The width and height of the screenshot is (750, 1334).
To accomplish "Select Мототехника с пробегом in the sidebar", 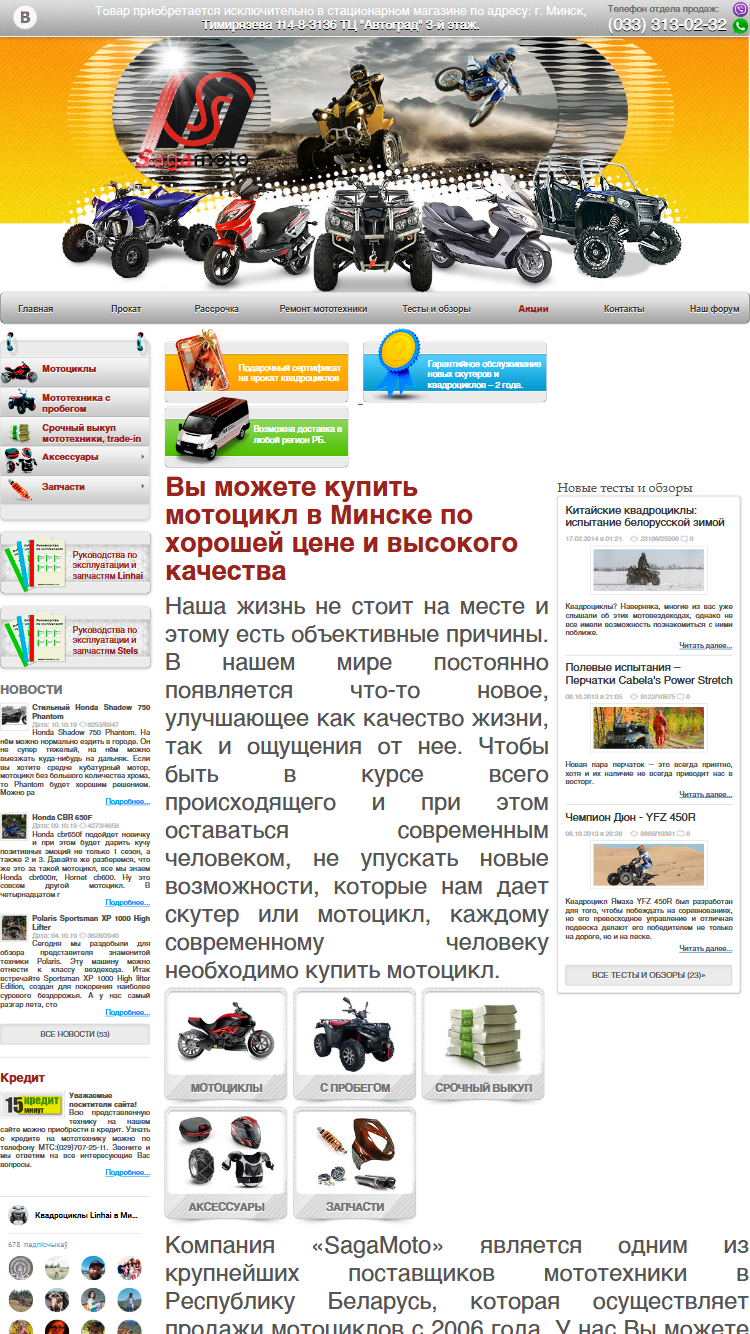I will coord(76,403).
